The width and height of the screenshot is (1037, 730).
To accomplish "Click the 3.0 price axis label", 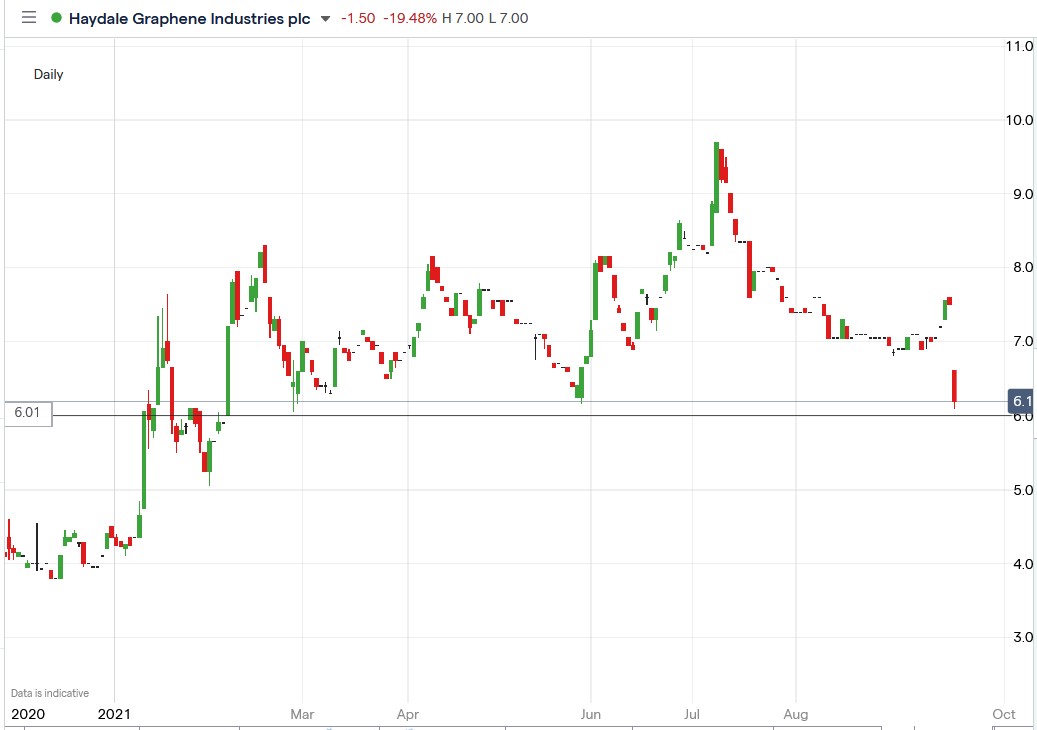I will click(1022, 637).
